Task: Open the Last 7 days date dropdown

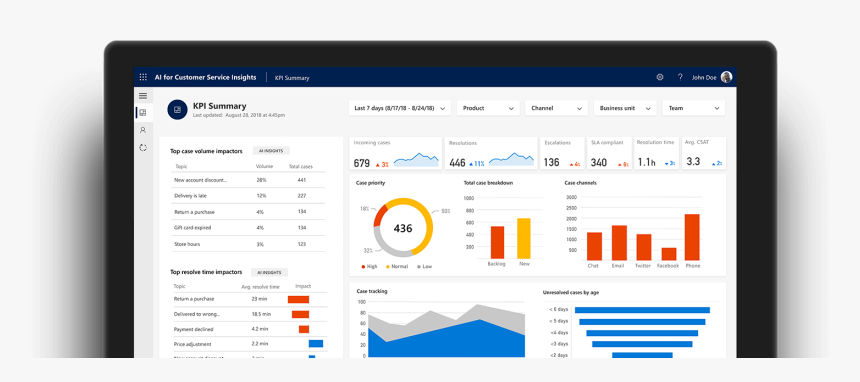Action: [400, 108]
